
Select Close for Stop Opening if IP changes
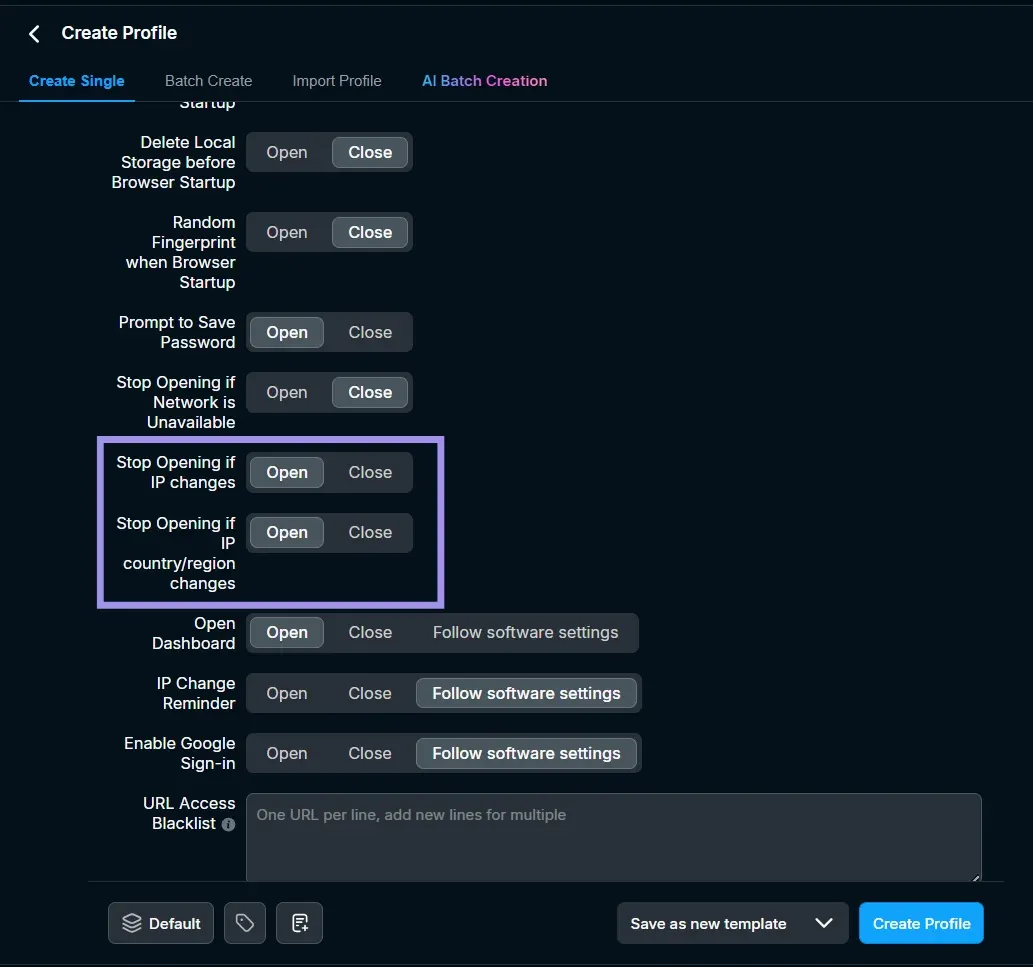pyautogui.click(x=370, y=472)
